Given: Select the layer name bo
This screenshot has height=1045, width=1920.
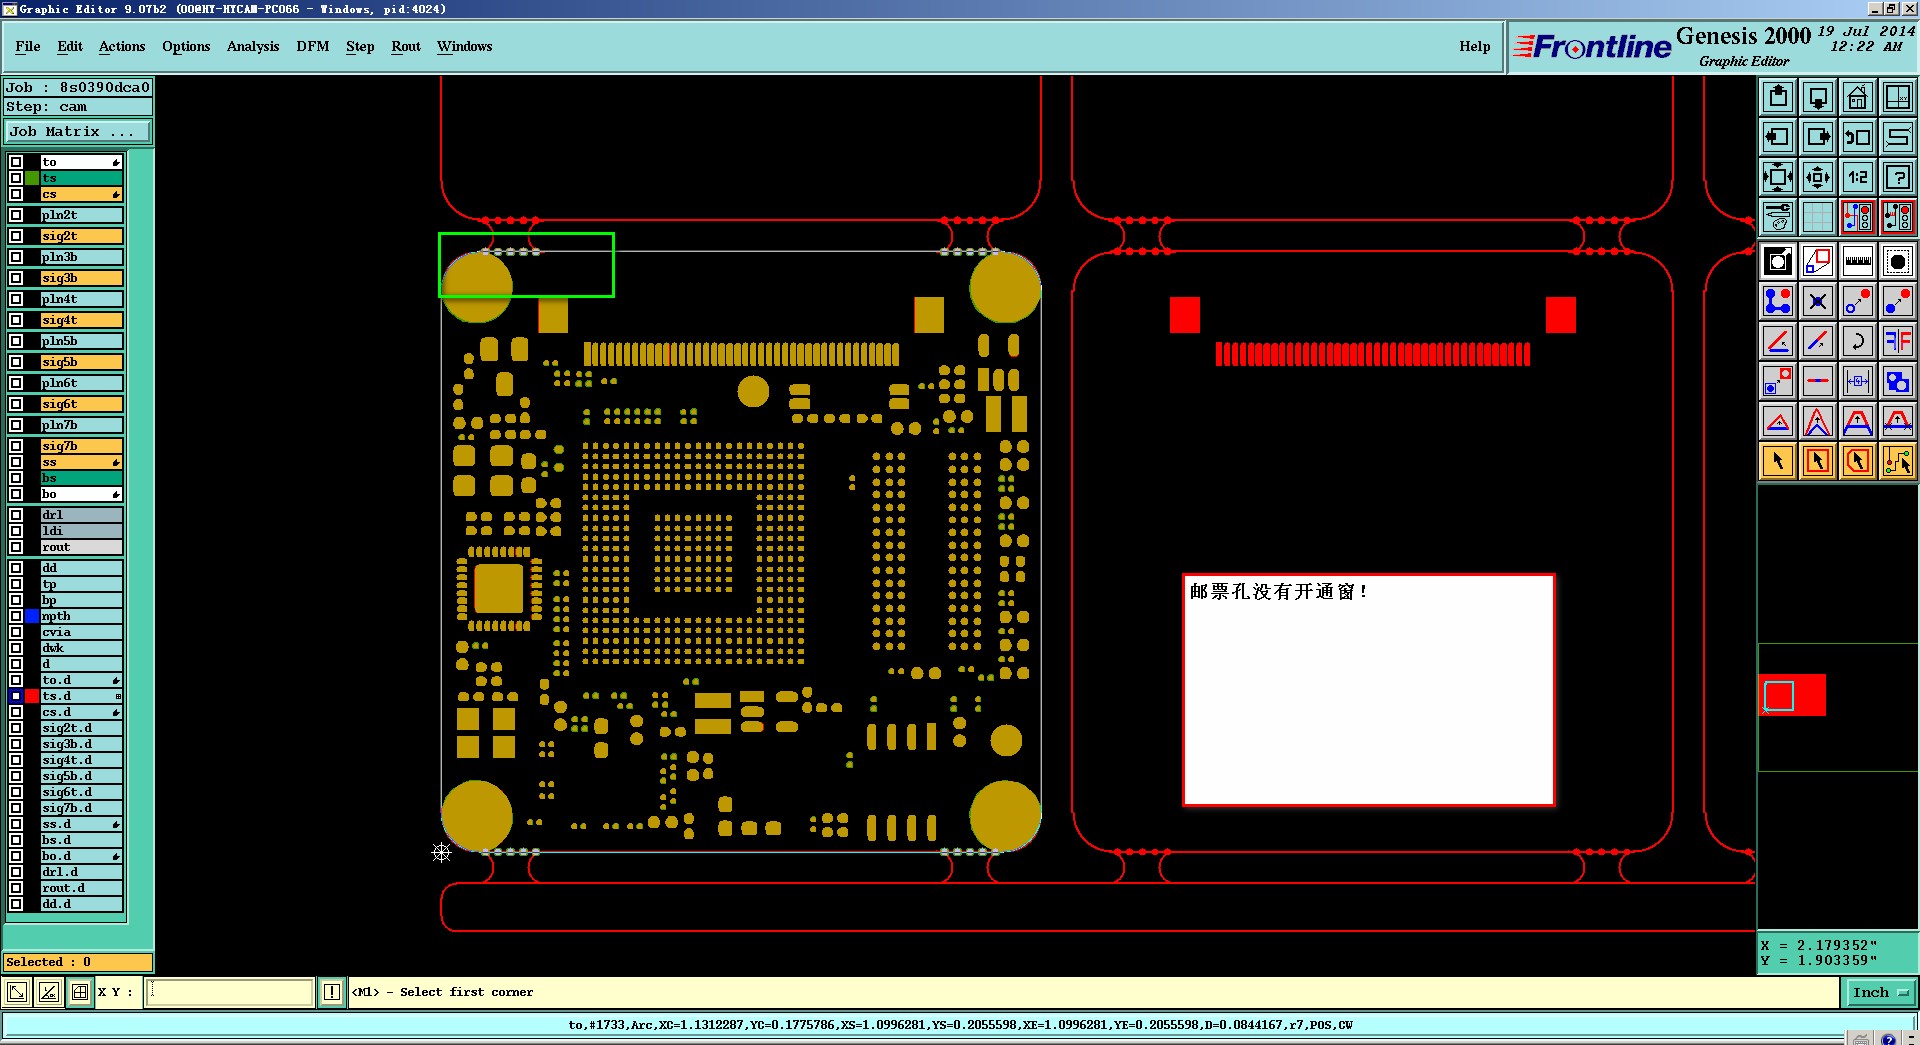Looking at the screenshot, I should tap(81, 494).
